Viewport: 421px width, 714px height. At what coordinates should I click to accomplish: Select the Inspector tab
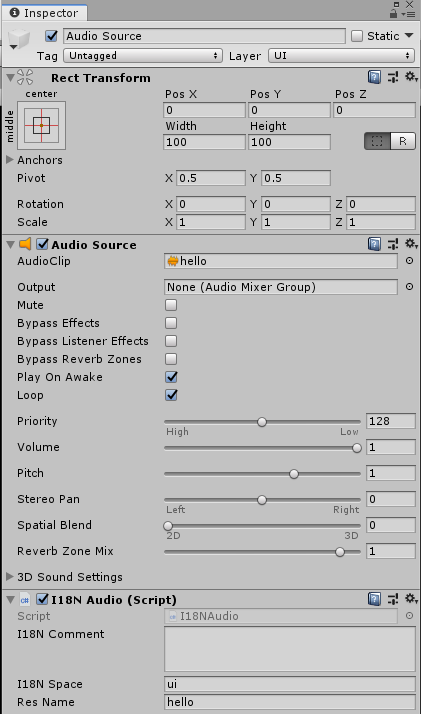[x=45, y=13]
